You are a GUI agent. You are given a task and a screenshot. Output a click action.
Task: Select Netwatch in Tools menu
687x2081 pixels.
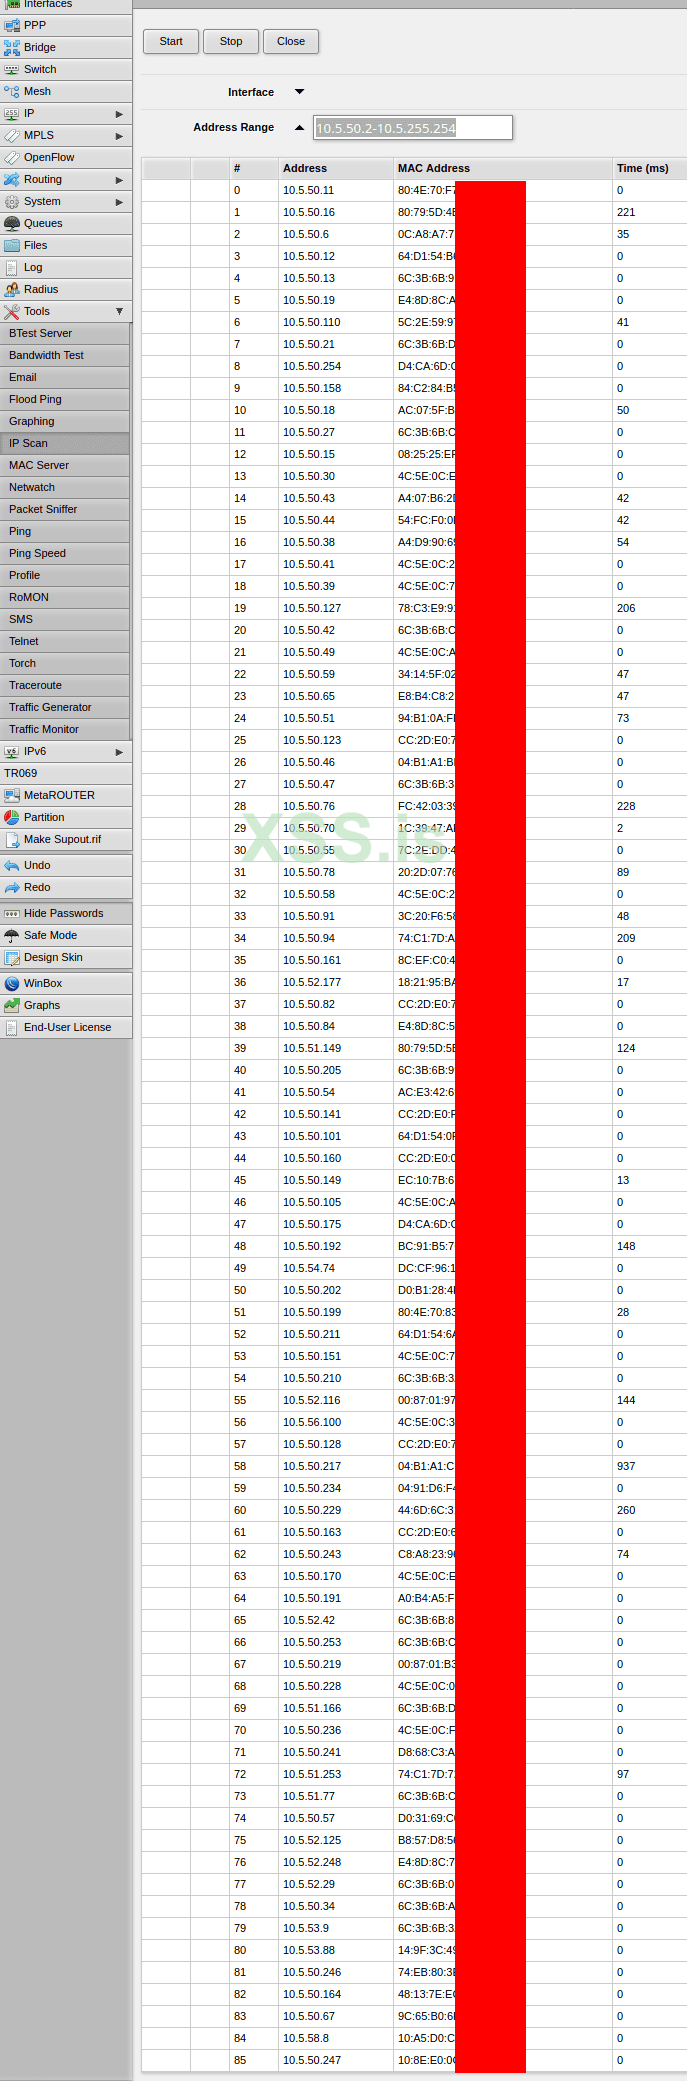(x=65, y=487)
